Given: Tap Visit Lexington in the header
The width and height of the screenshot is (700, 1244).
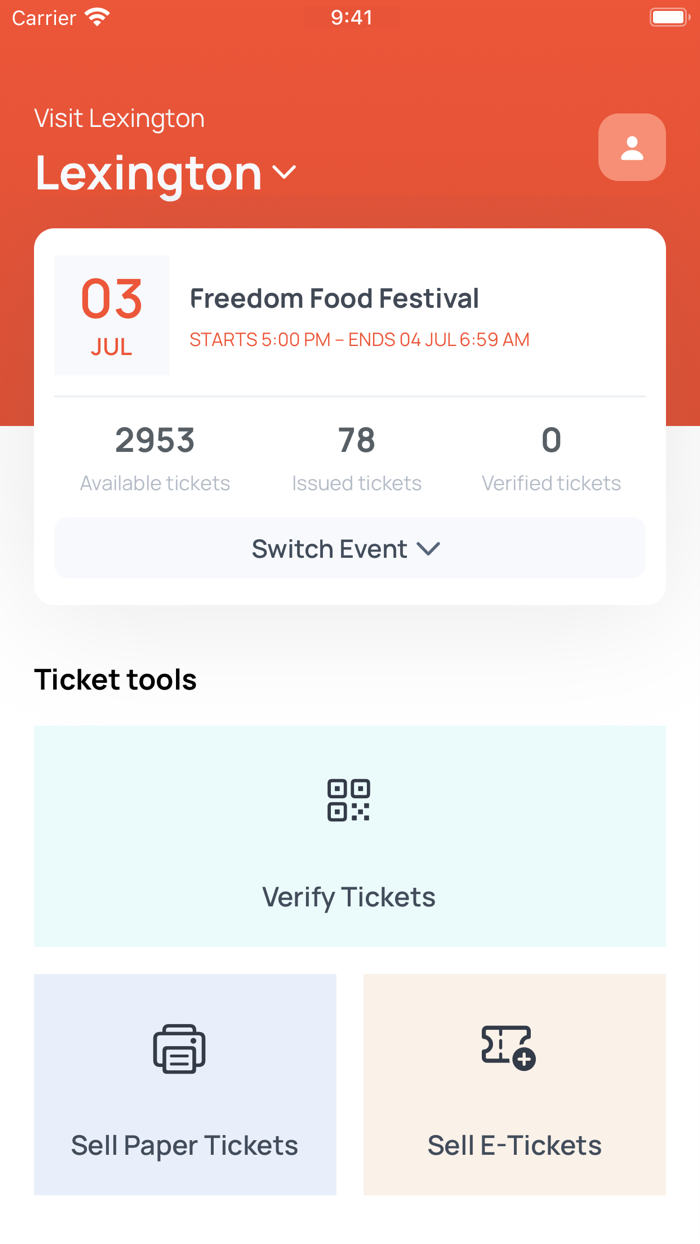Looking at the screenshot, I should tap(119, 118).
